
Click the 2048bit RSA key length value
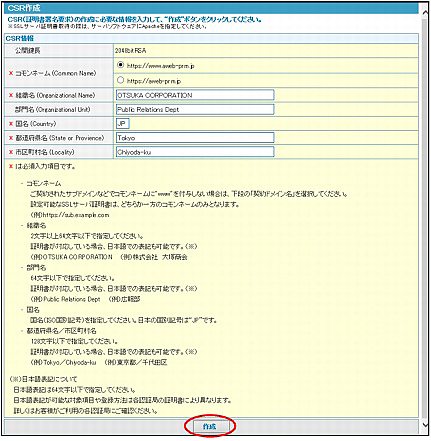[x=131, y=51]
